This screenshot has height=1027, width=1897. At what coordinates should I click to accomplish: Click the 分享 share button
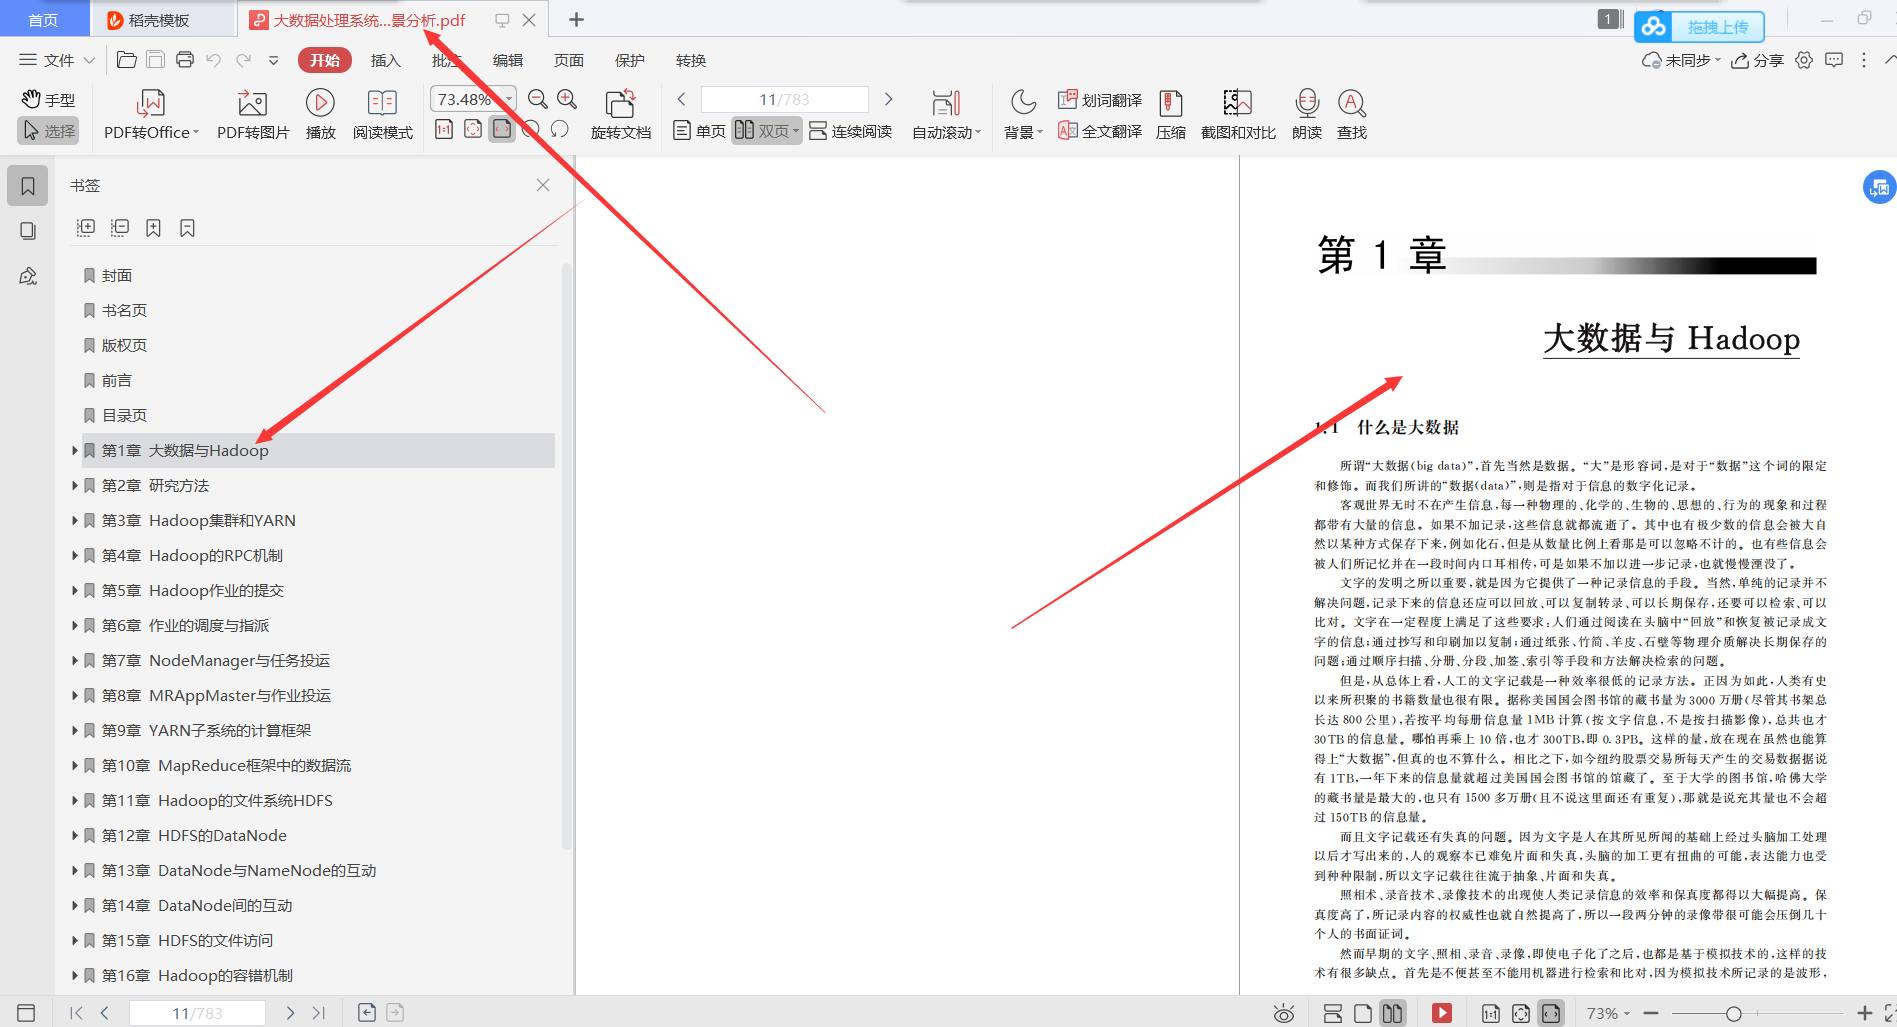click(x=1758, y=60)
